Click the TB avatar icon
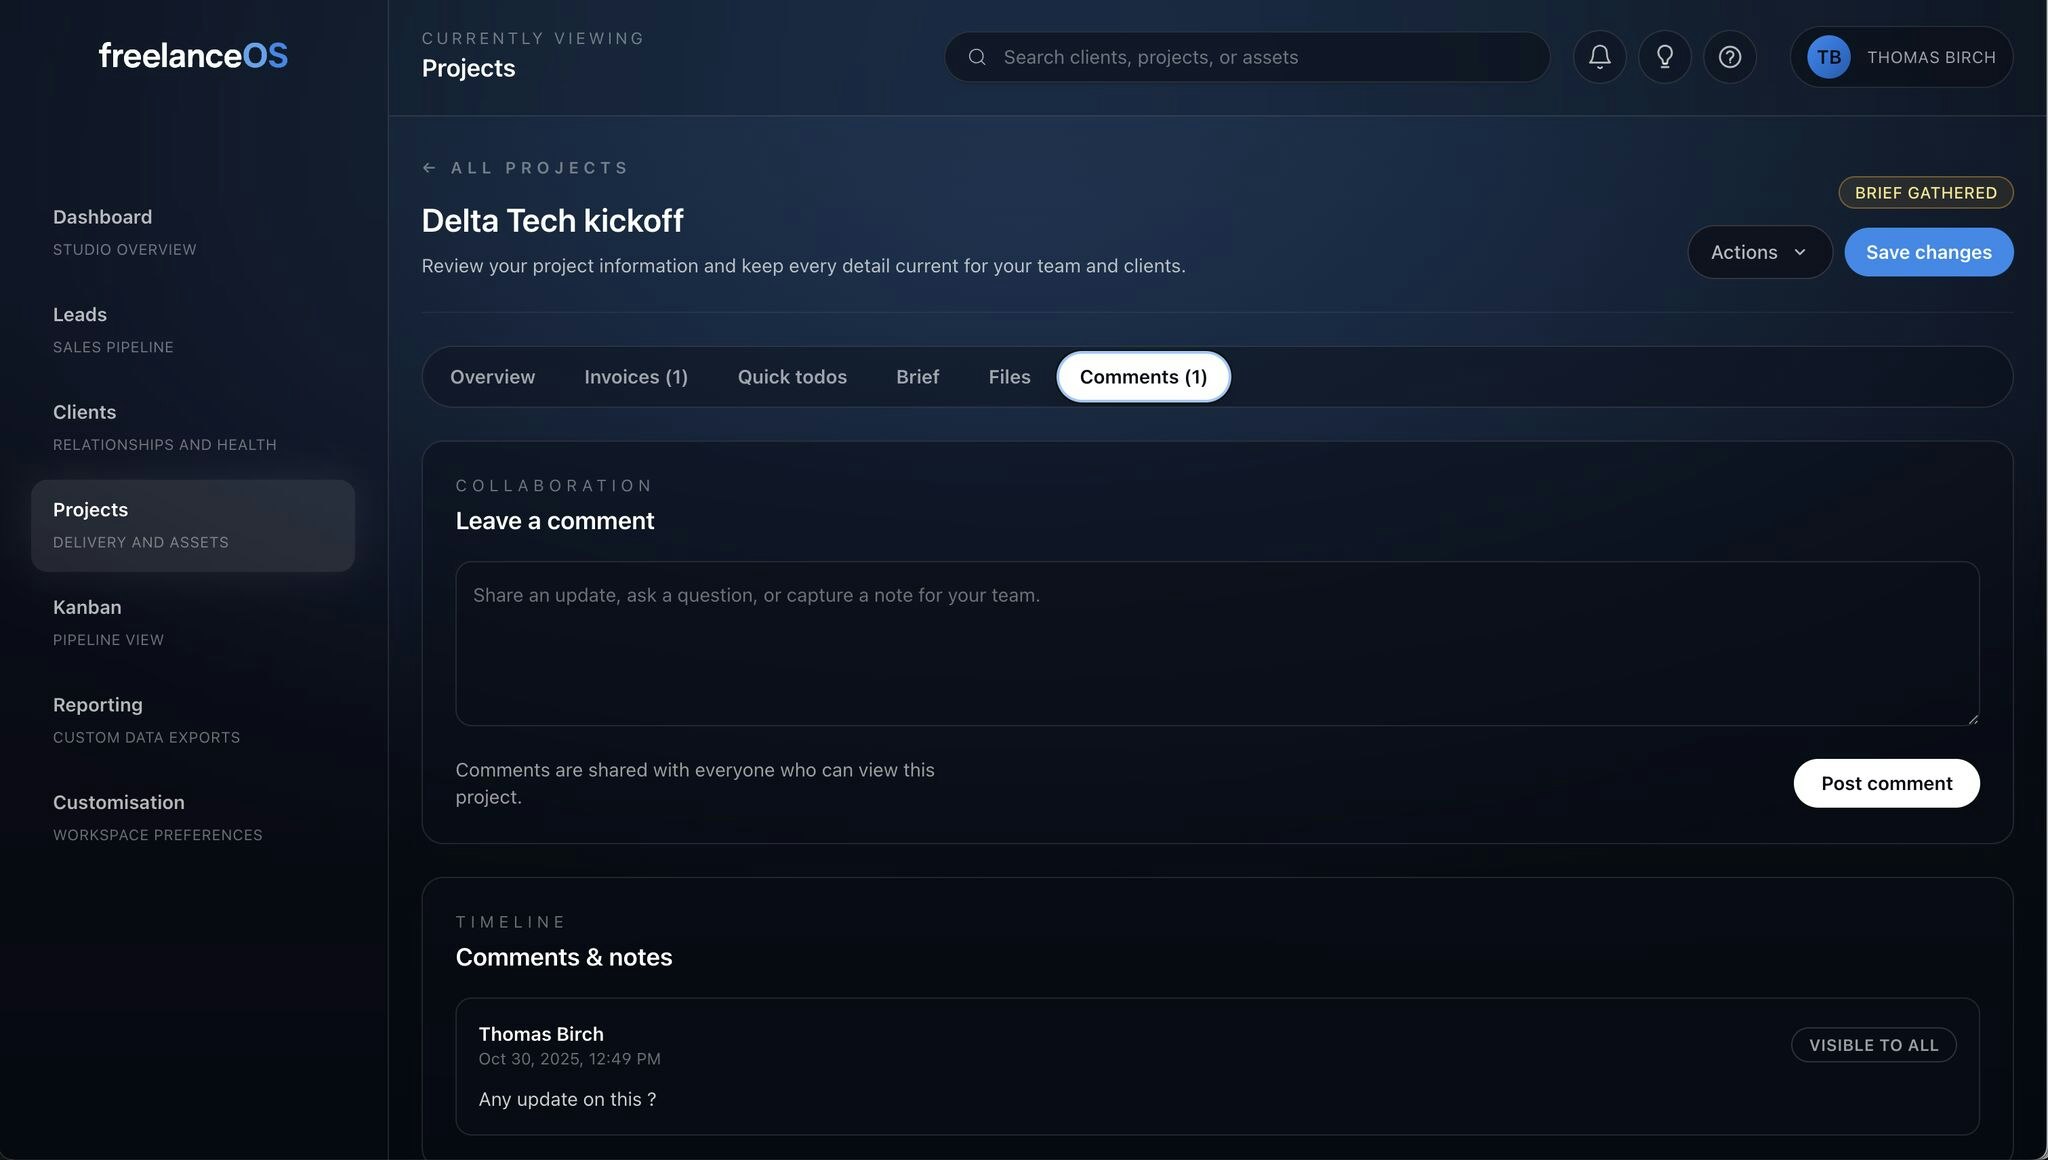This screenshot has height=1160, width=2048. (x=1828, y=57)
